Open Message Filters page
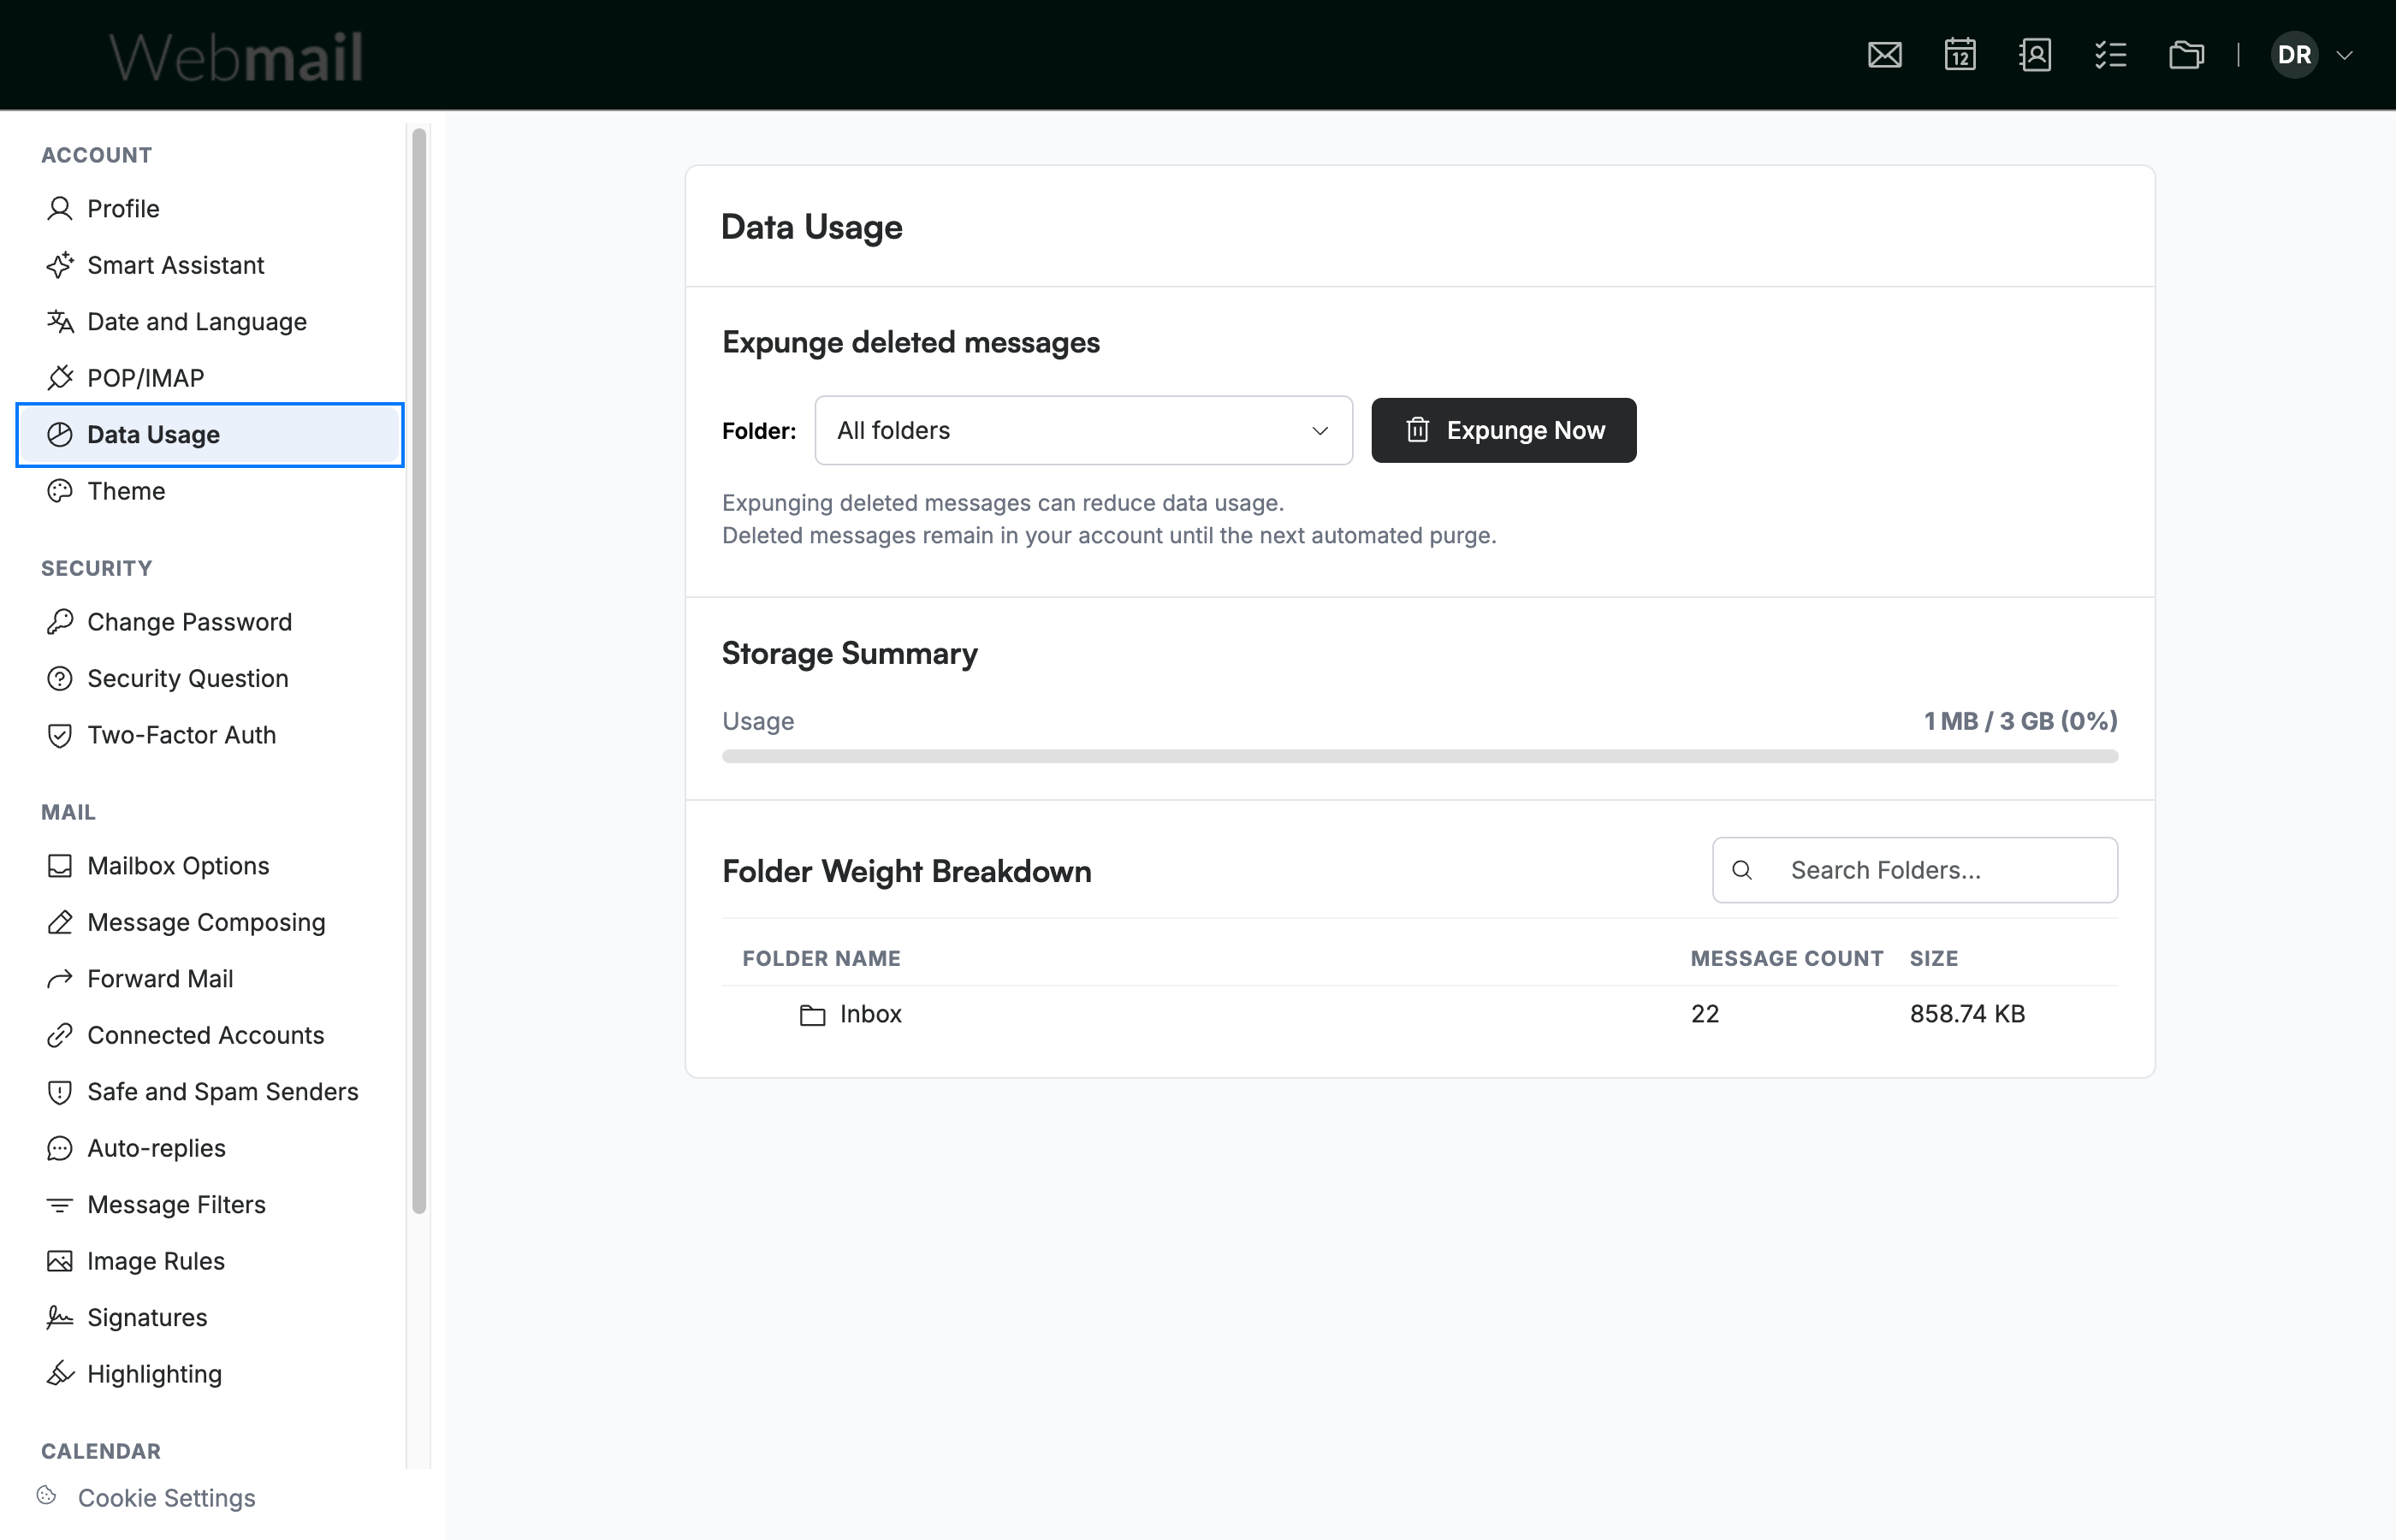Screen dimensions: 2396x1540 [x=210, y=1204]
